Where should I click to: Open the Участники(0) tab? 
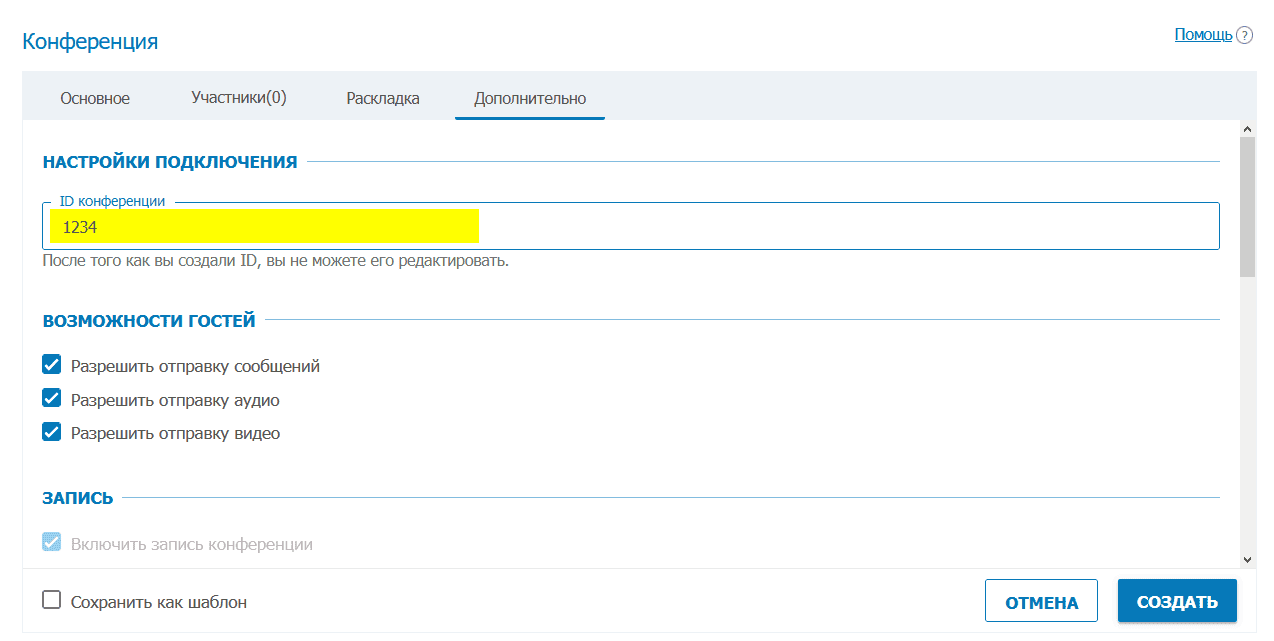[239, 98]
